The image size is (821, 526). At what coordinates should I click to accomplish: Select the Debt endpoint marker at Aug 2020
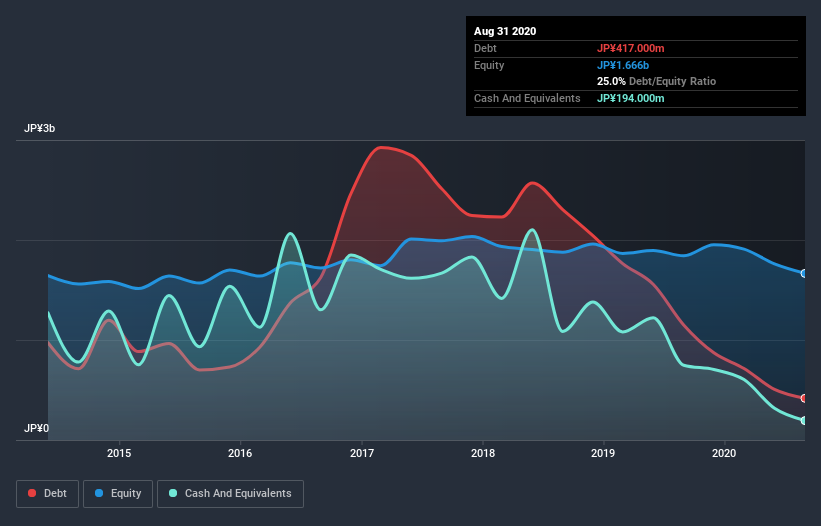coord(804,398)
